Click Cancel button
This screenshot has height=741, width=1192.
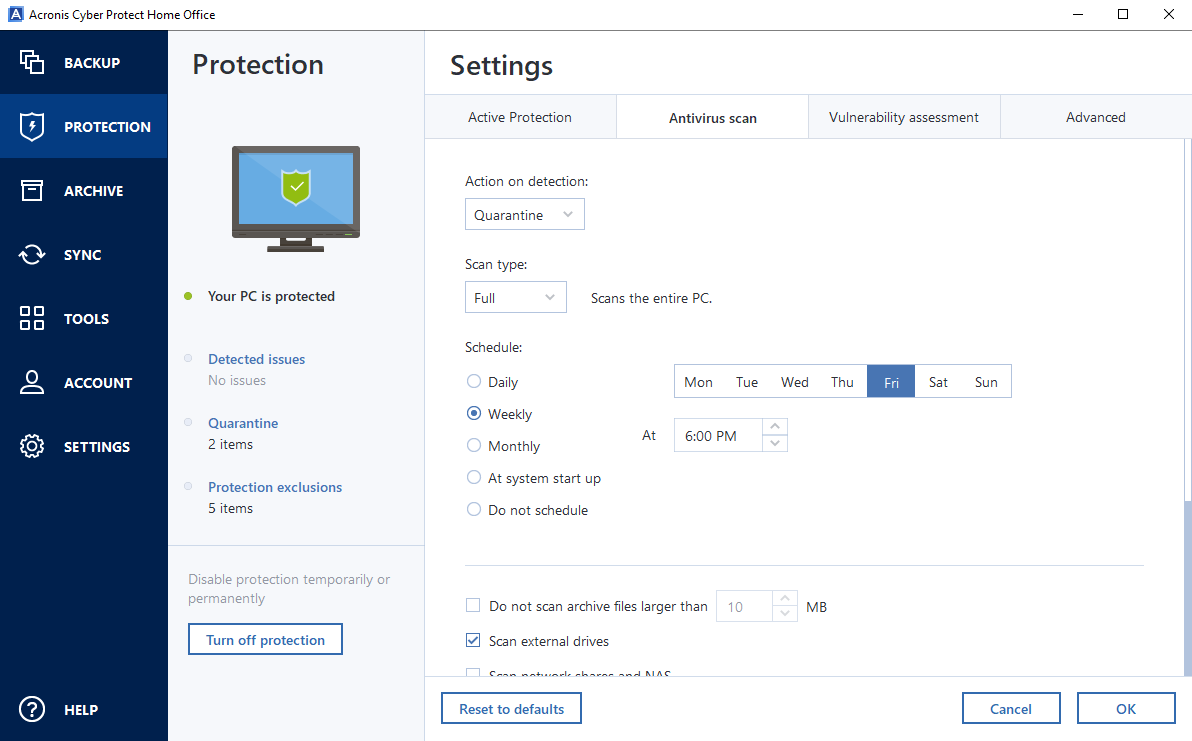[1011, 708]
